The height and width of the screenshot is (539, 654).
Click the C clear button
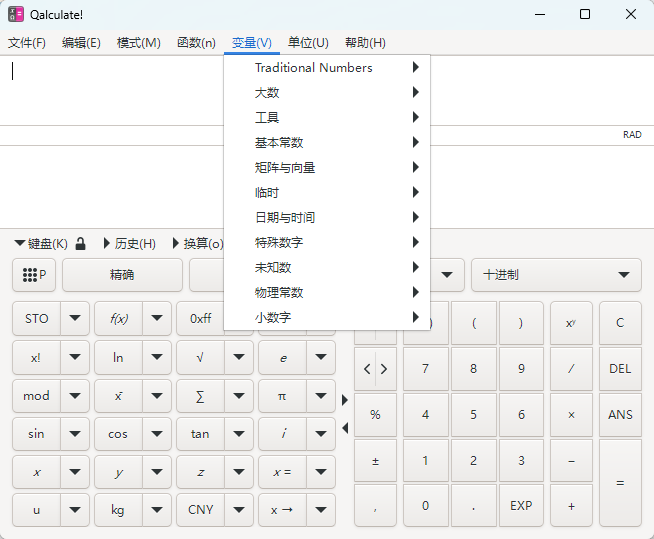pyautogui.click(x=620, y=323)
